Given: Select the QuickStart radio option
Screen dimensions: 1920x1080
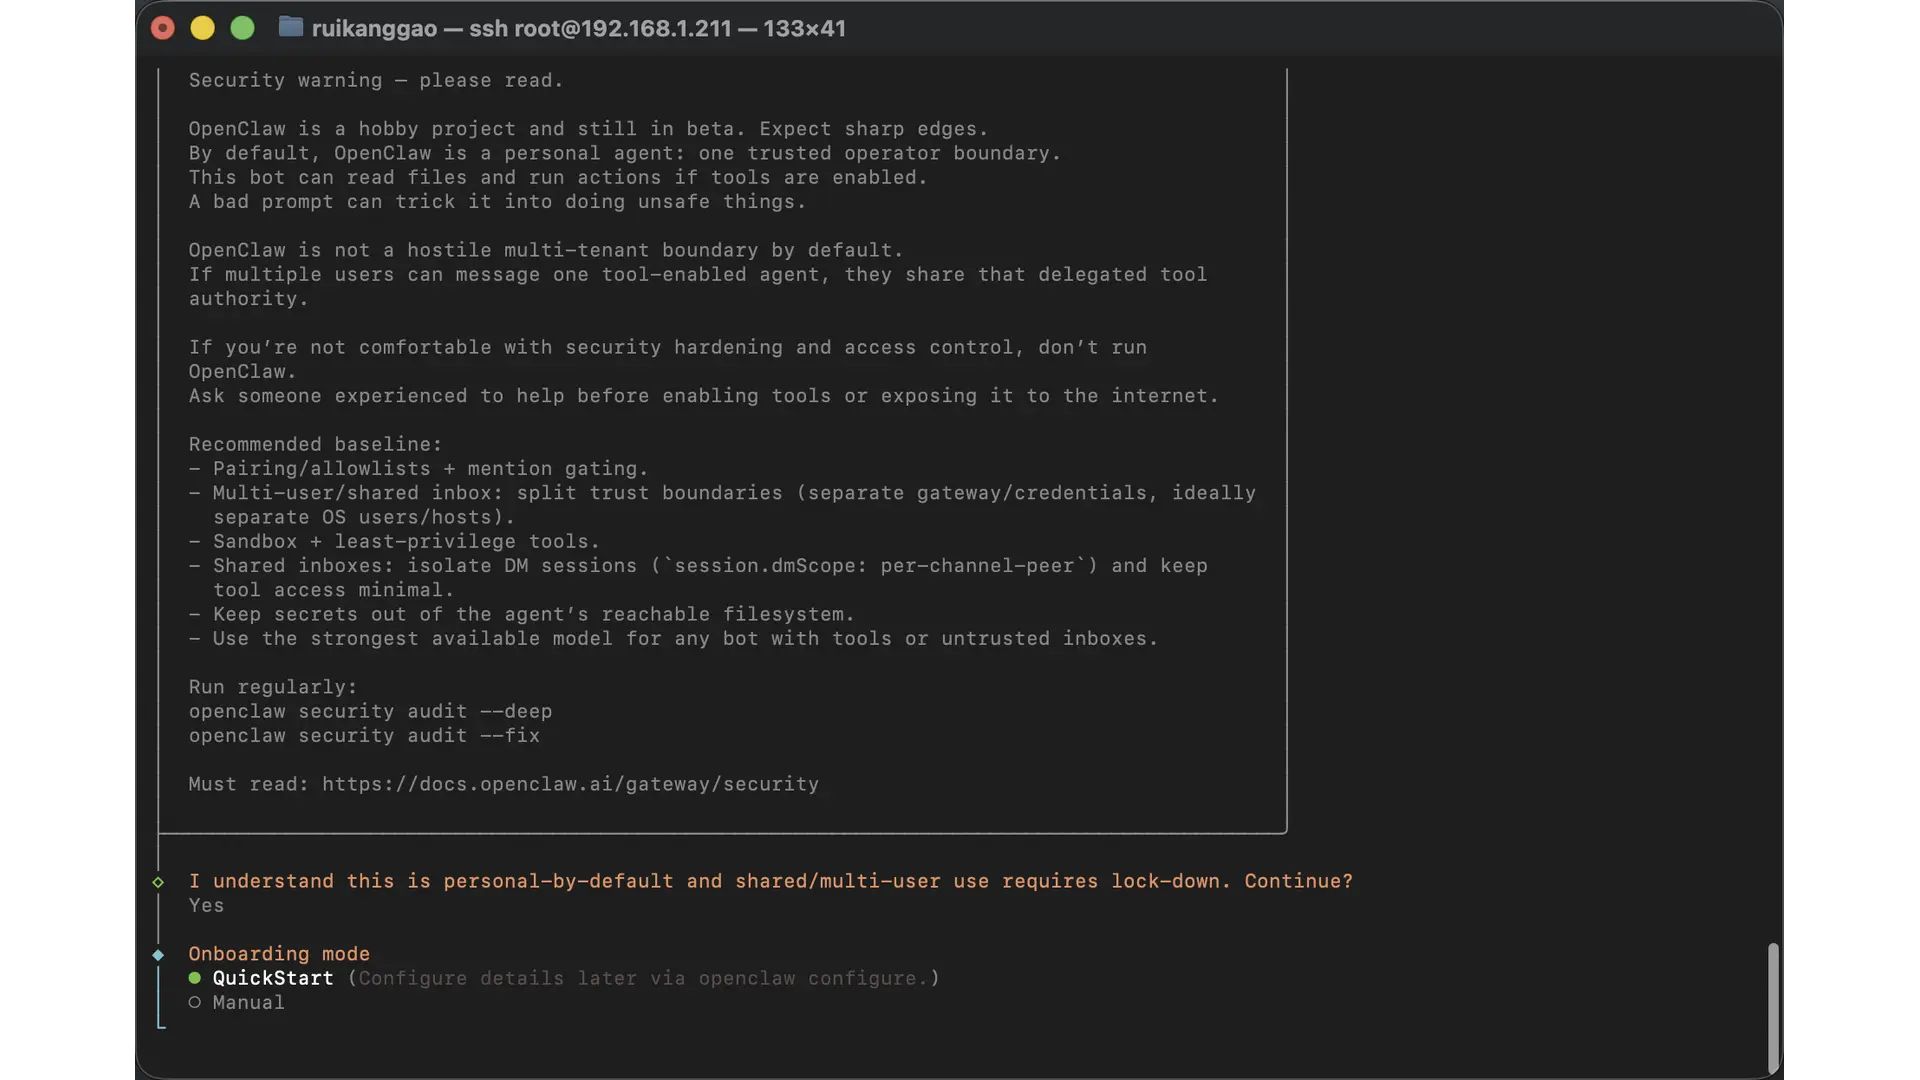Looking at the screenshot, I should 195,978.
